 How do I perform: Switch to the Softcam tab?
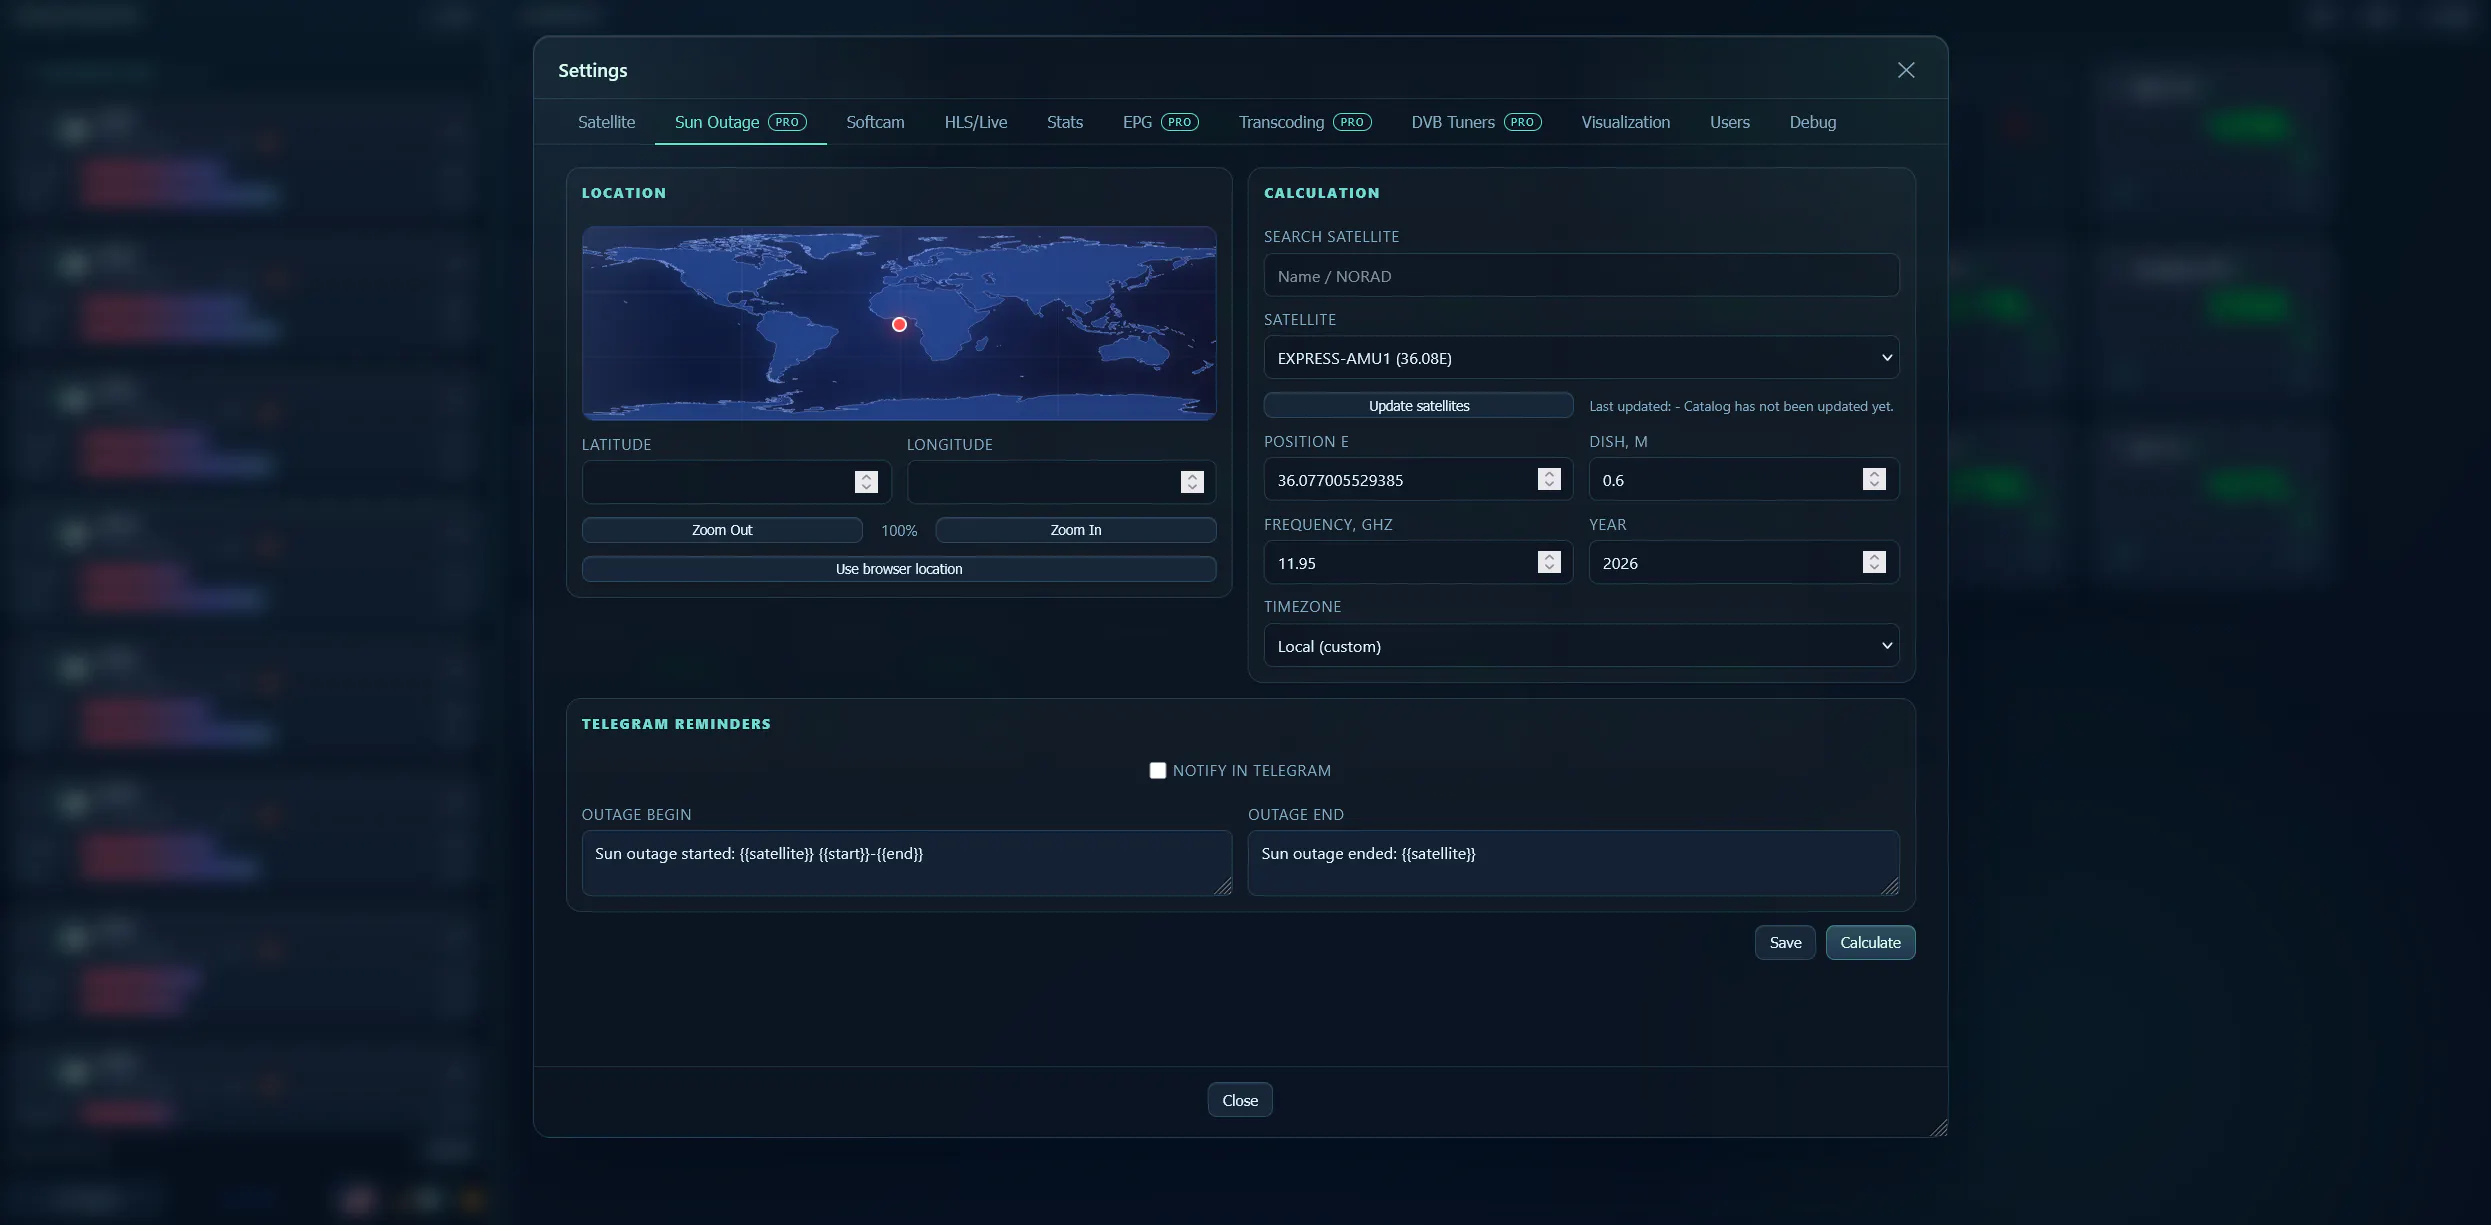point(875,122)
